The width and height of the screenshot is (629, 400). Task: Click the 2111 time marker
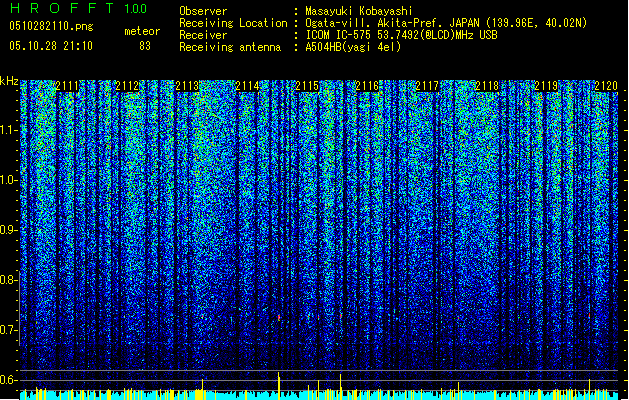coord(67,86)
